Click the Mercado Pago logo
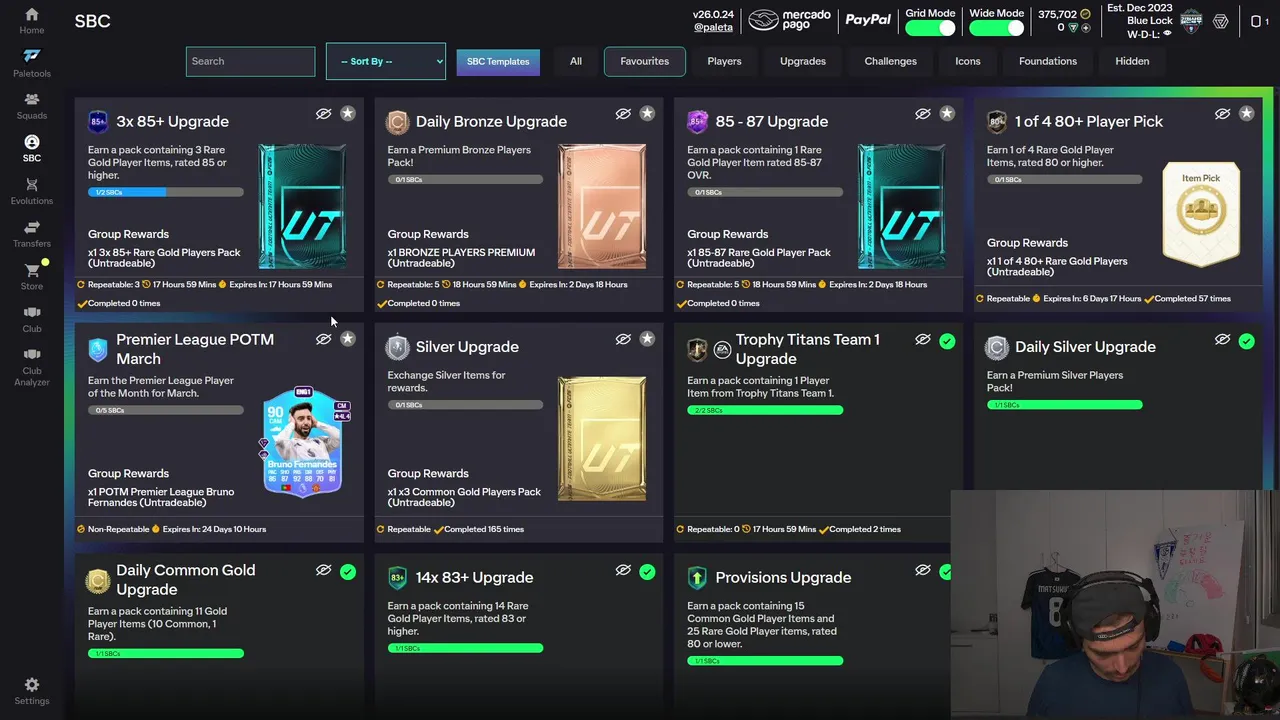The image size is (1280, 720). click(x=790, y=20)
